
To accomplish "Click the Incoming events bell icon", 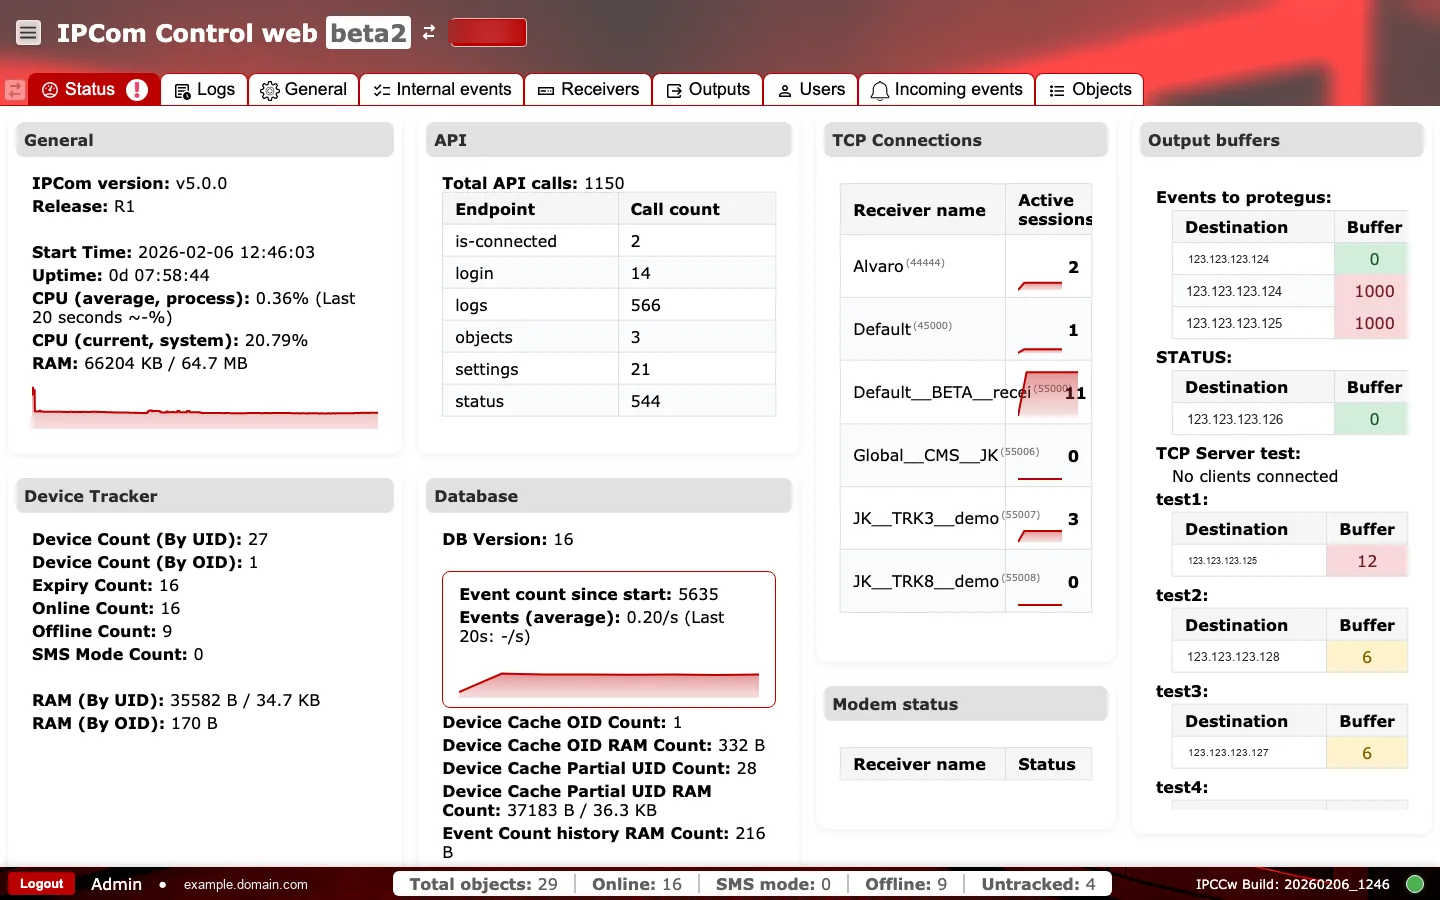I will coord(879,90).
